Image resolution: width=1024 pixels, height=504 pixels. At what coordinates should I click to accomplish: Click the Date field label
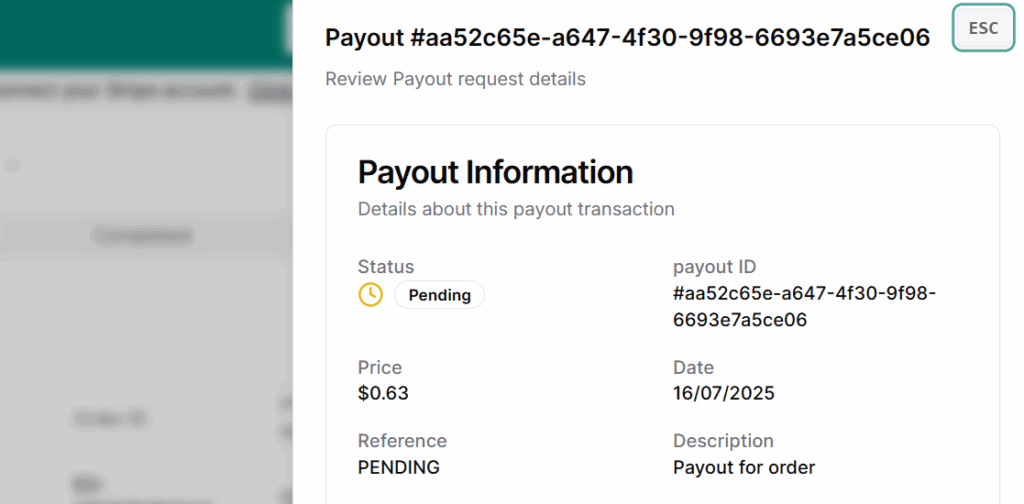(693, 367)
